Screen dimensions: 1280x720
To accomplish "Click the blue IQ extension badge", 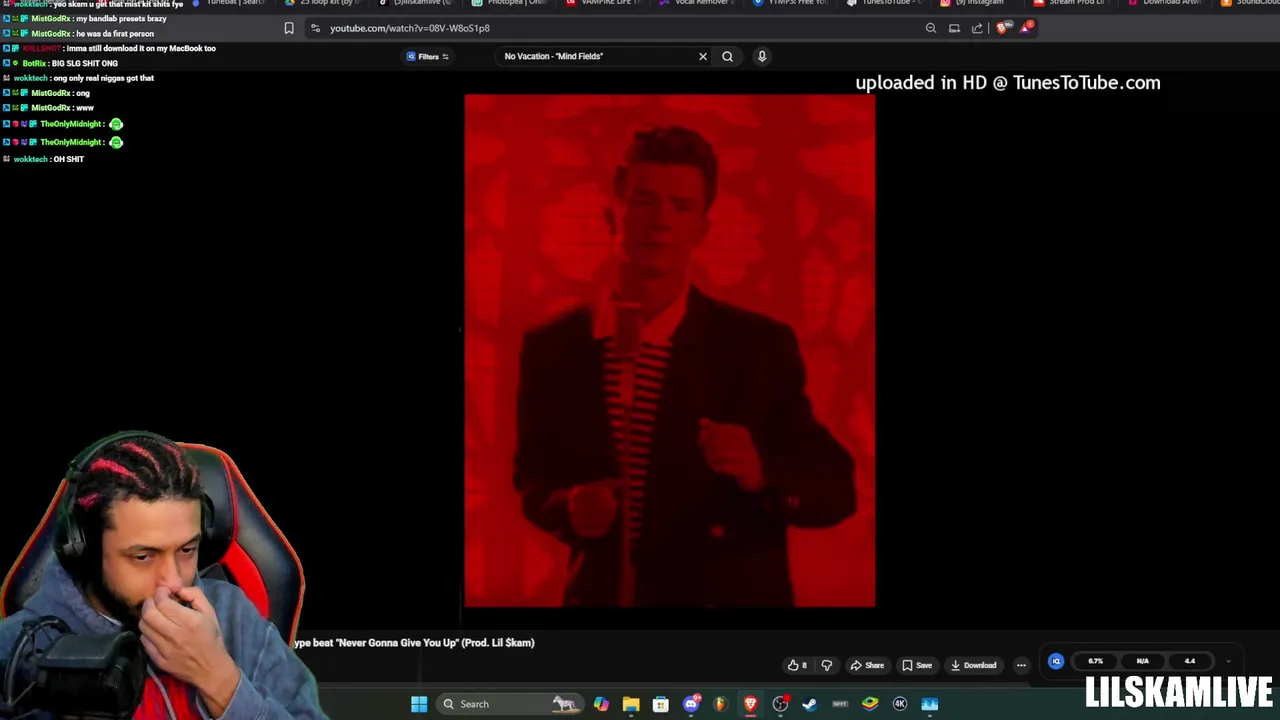I will click(1056, 661).
